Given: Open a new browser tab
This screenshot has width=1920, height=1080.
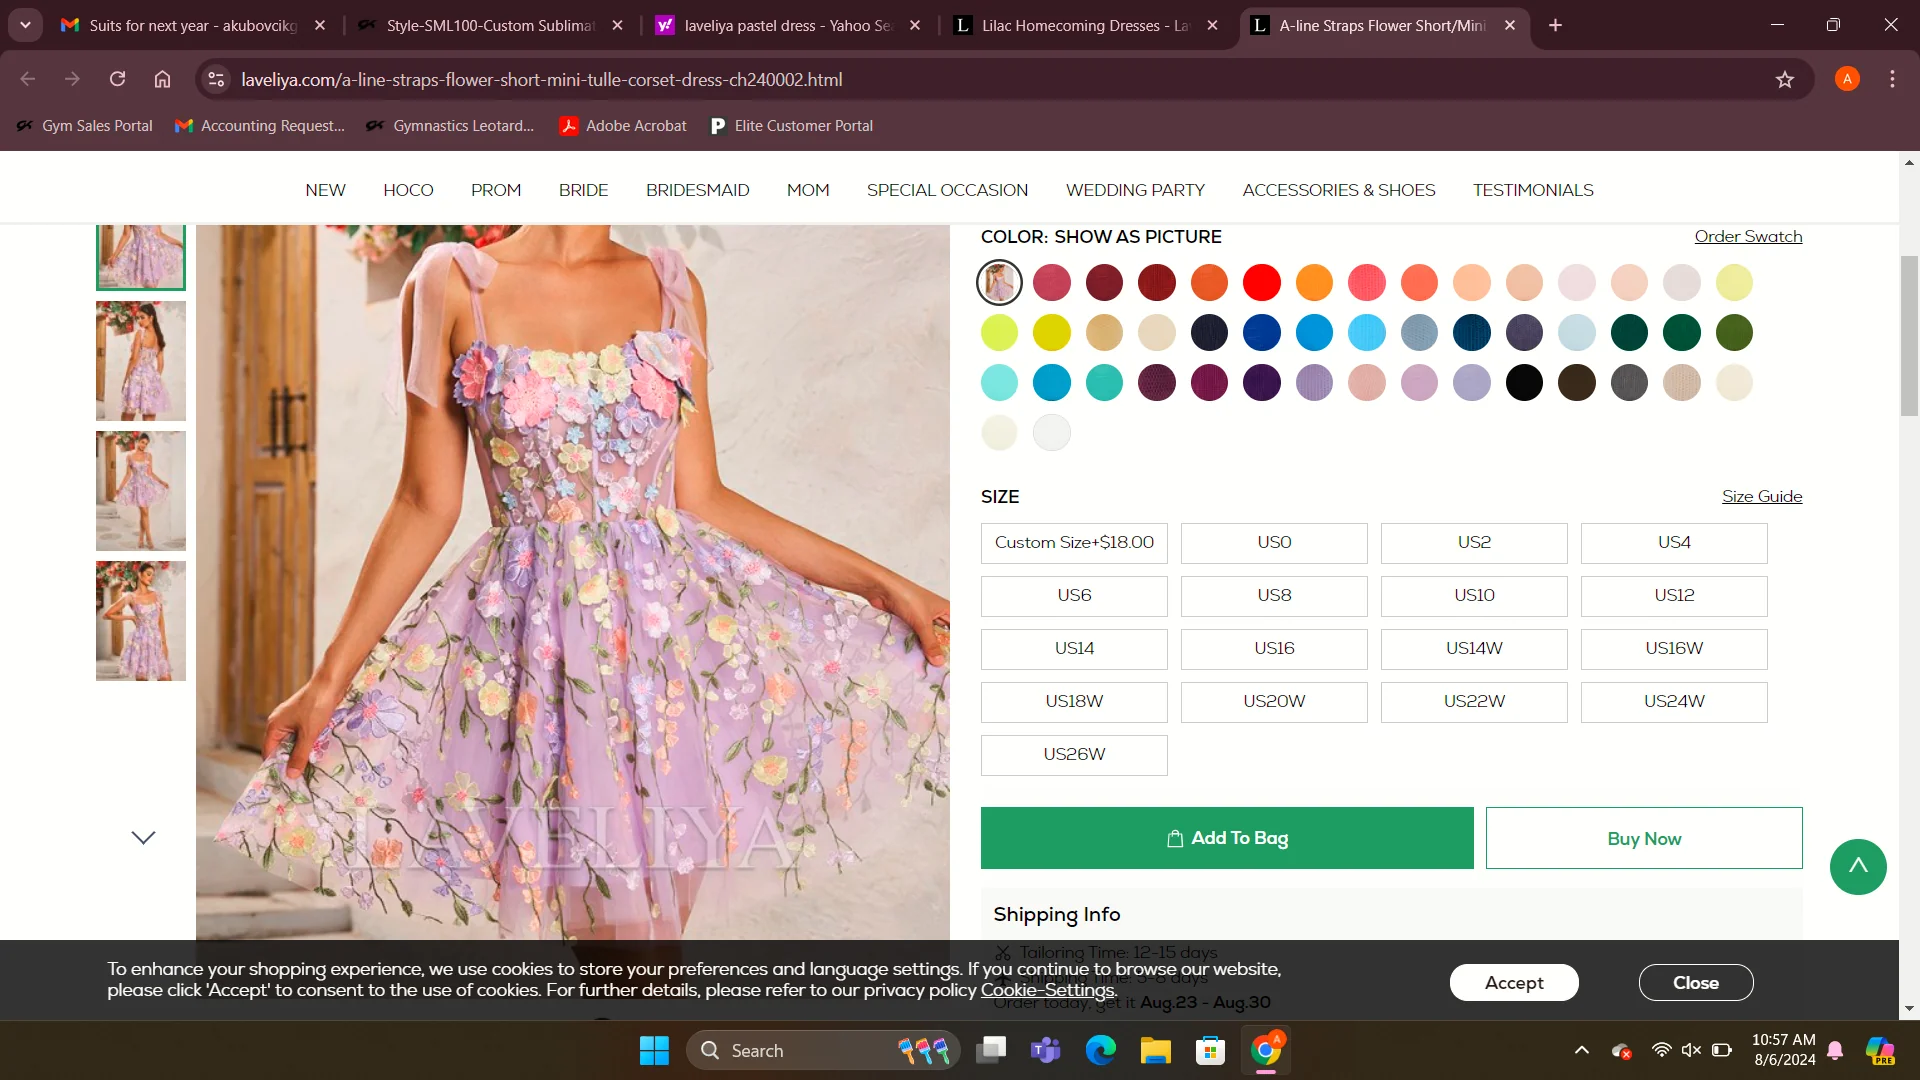Looking at the screenshot, I should [x=1555, y=25].
